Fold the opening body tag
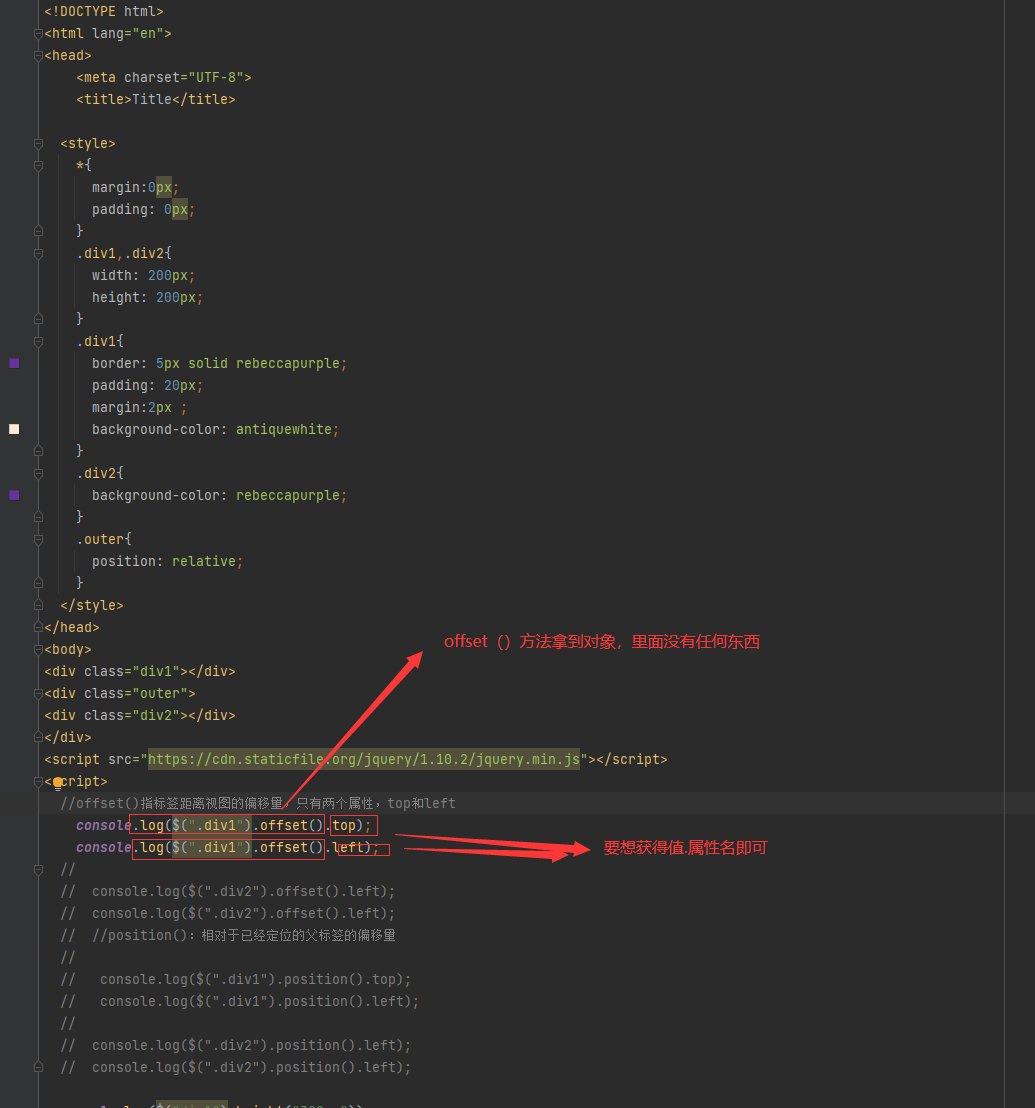This screenshot has width=1035, height=1108. (38, 649)
